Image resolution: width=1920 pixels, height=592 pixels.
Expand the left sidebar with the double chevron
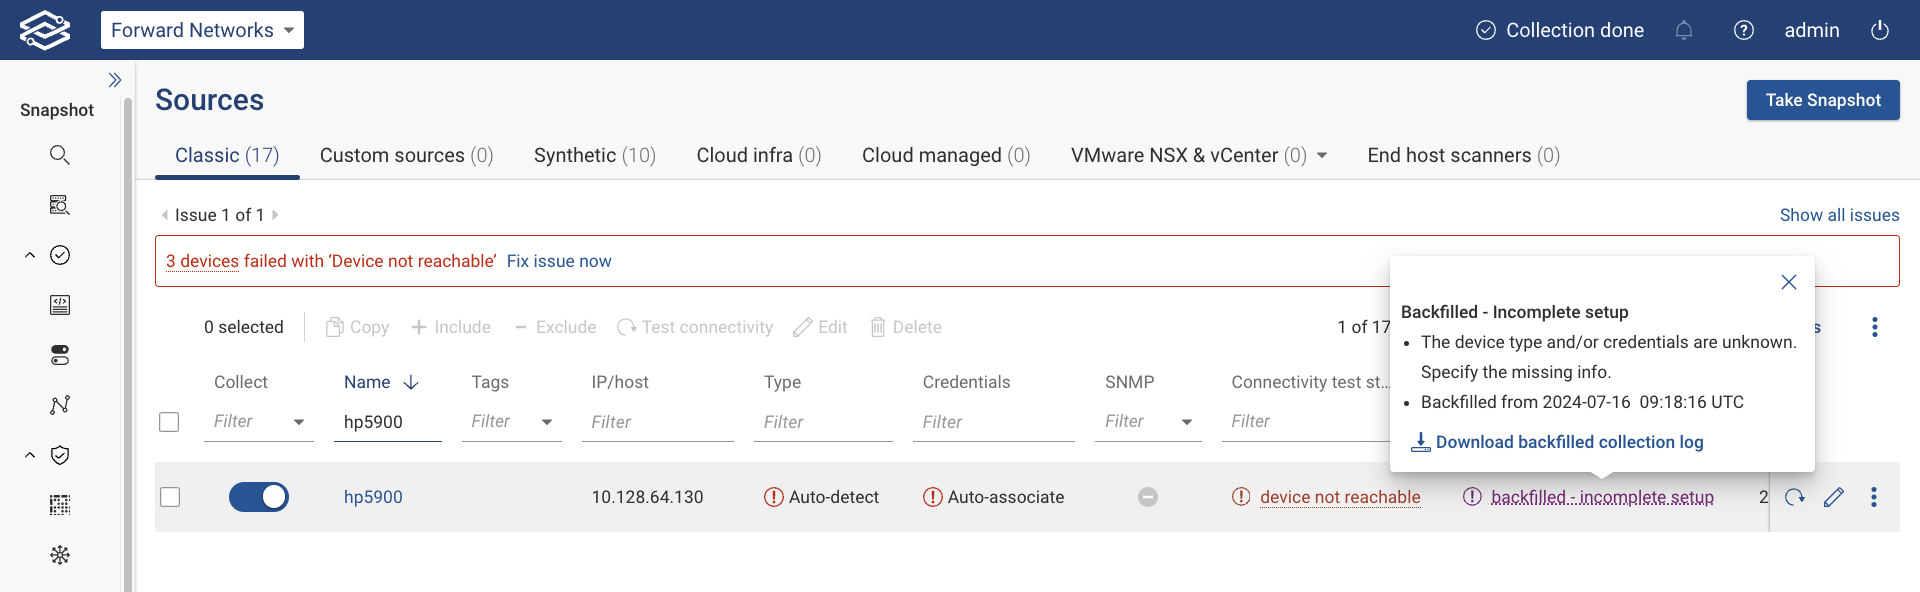click(x=115, y=80)
